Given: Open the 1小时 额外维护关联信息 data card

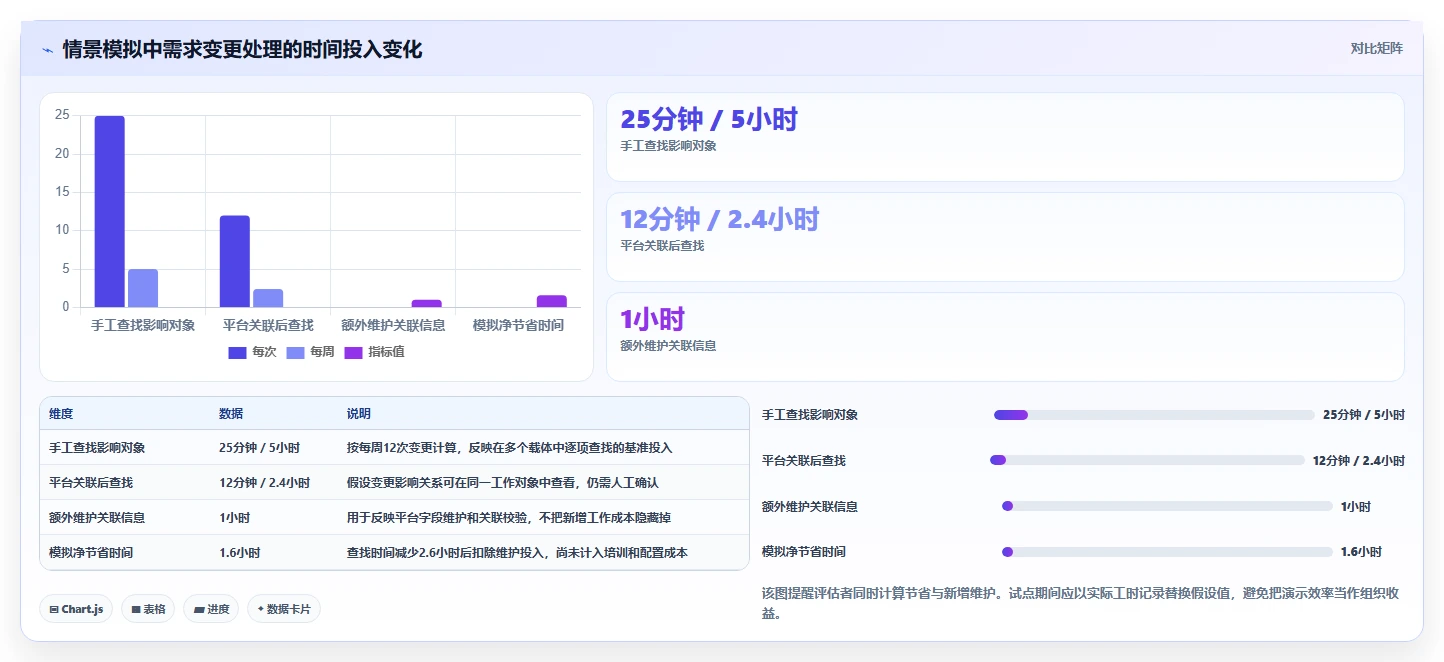Looking at the screenshot, I should coord(1005,337).
